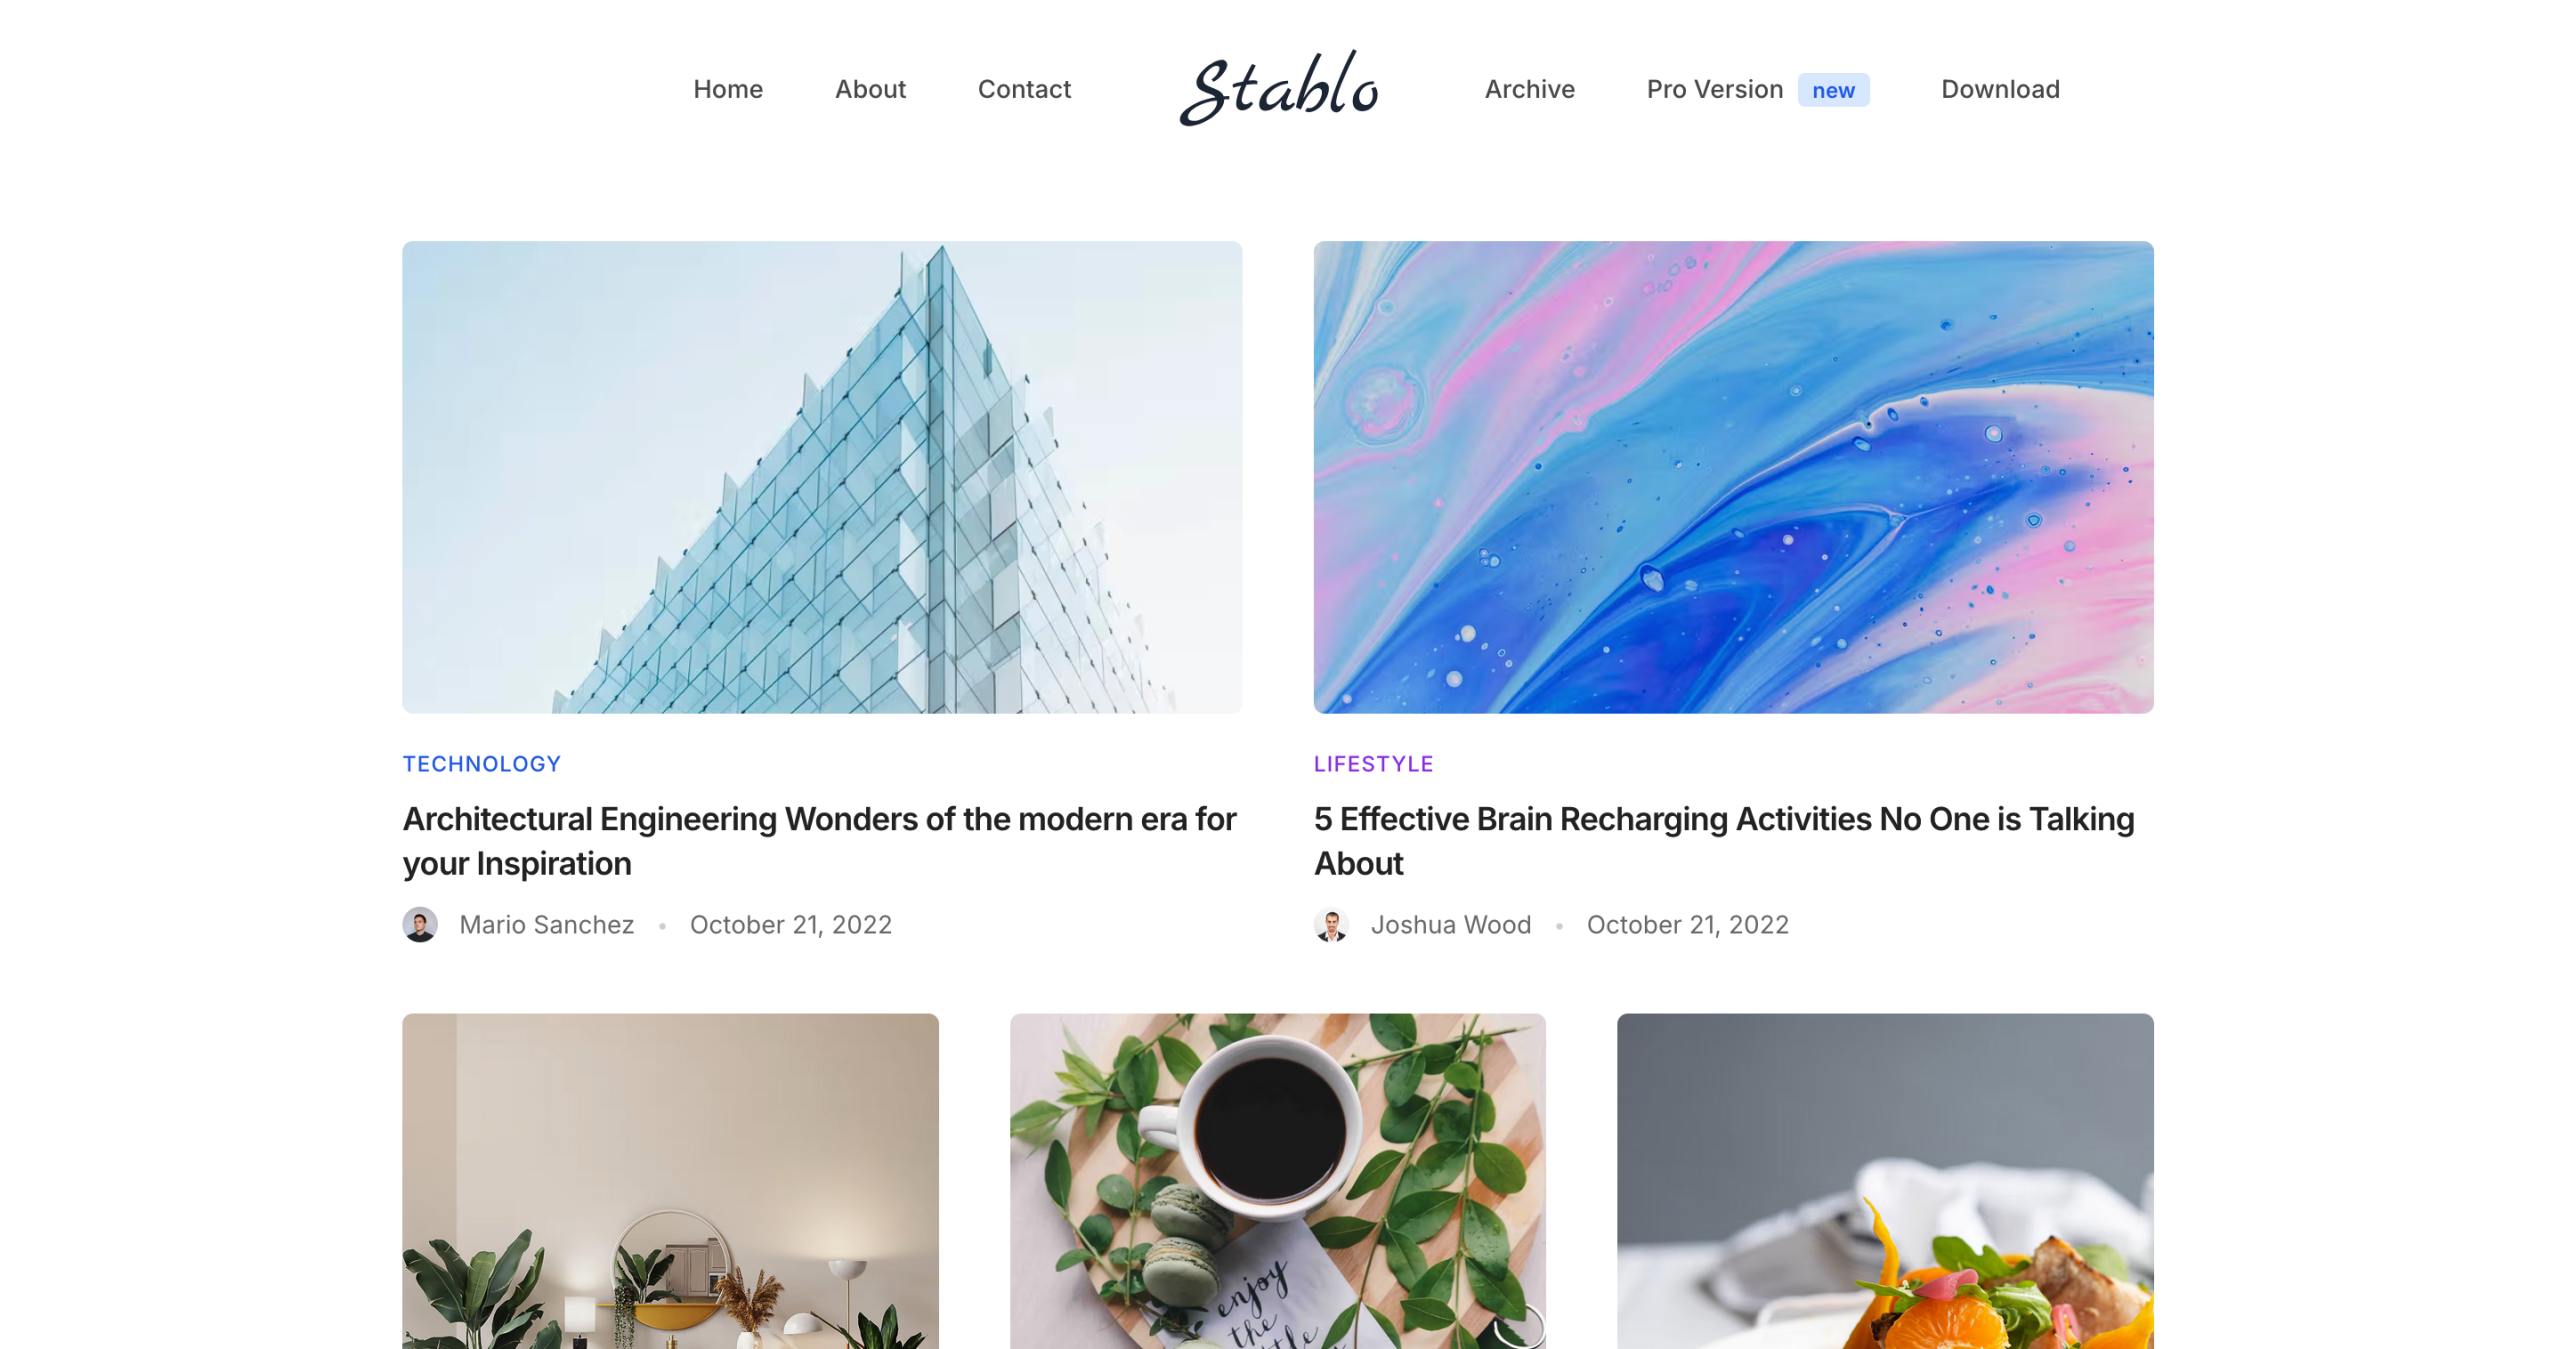Open the Download link
The image size is (2560, 1349).
(2000, 89)
